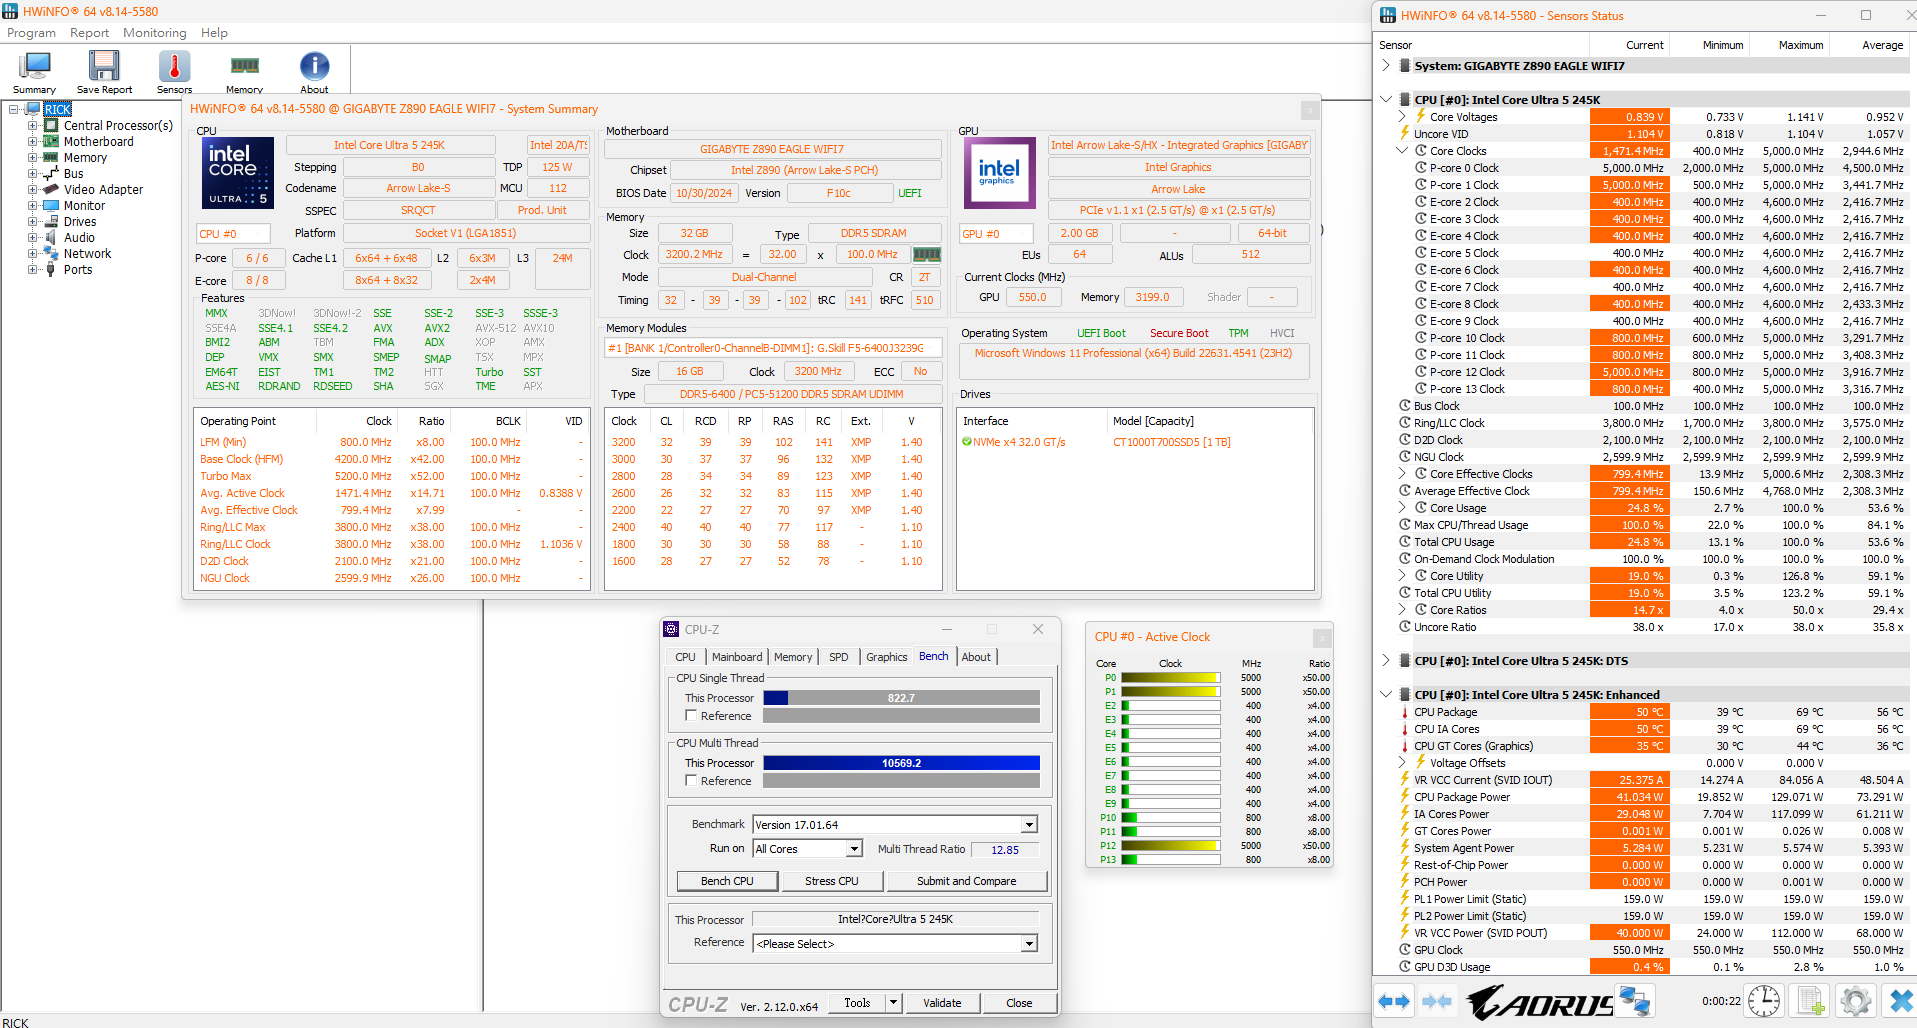
Task: Expand the Core Effective Clocks group
Action: point(1402,474)
